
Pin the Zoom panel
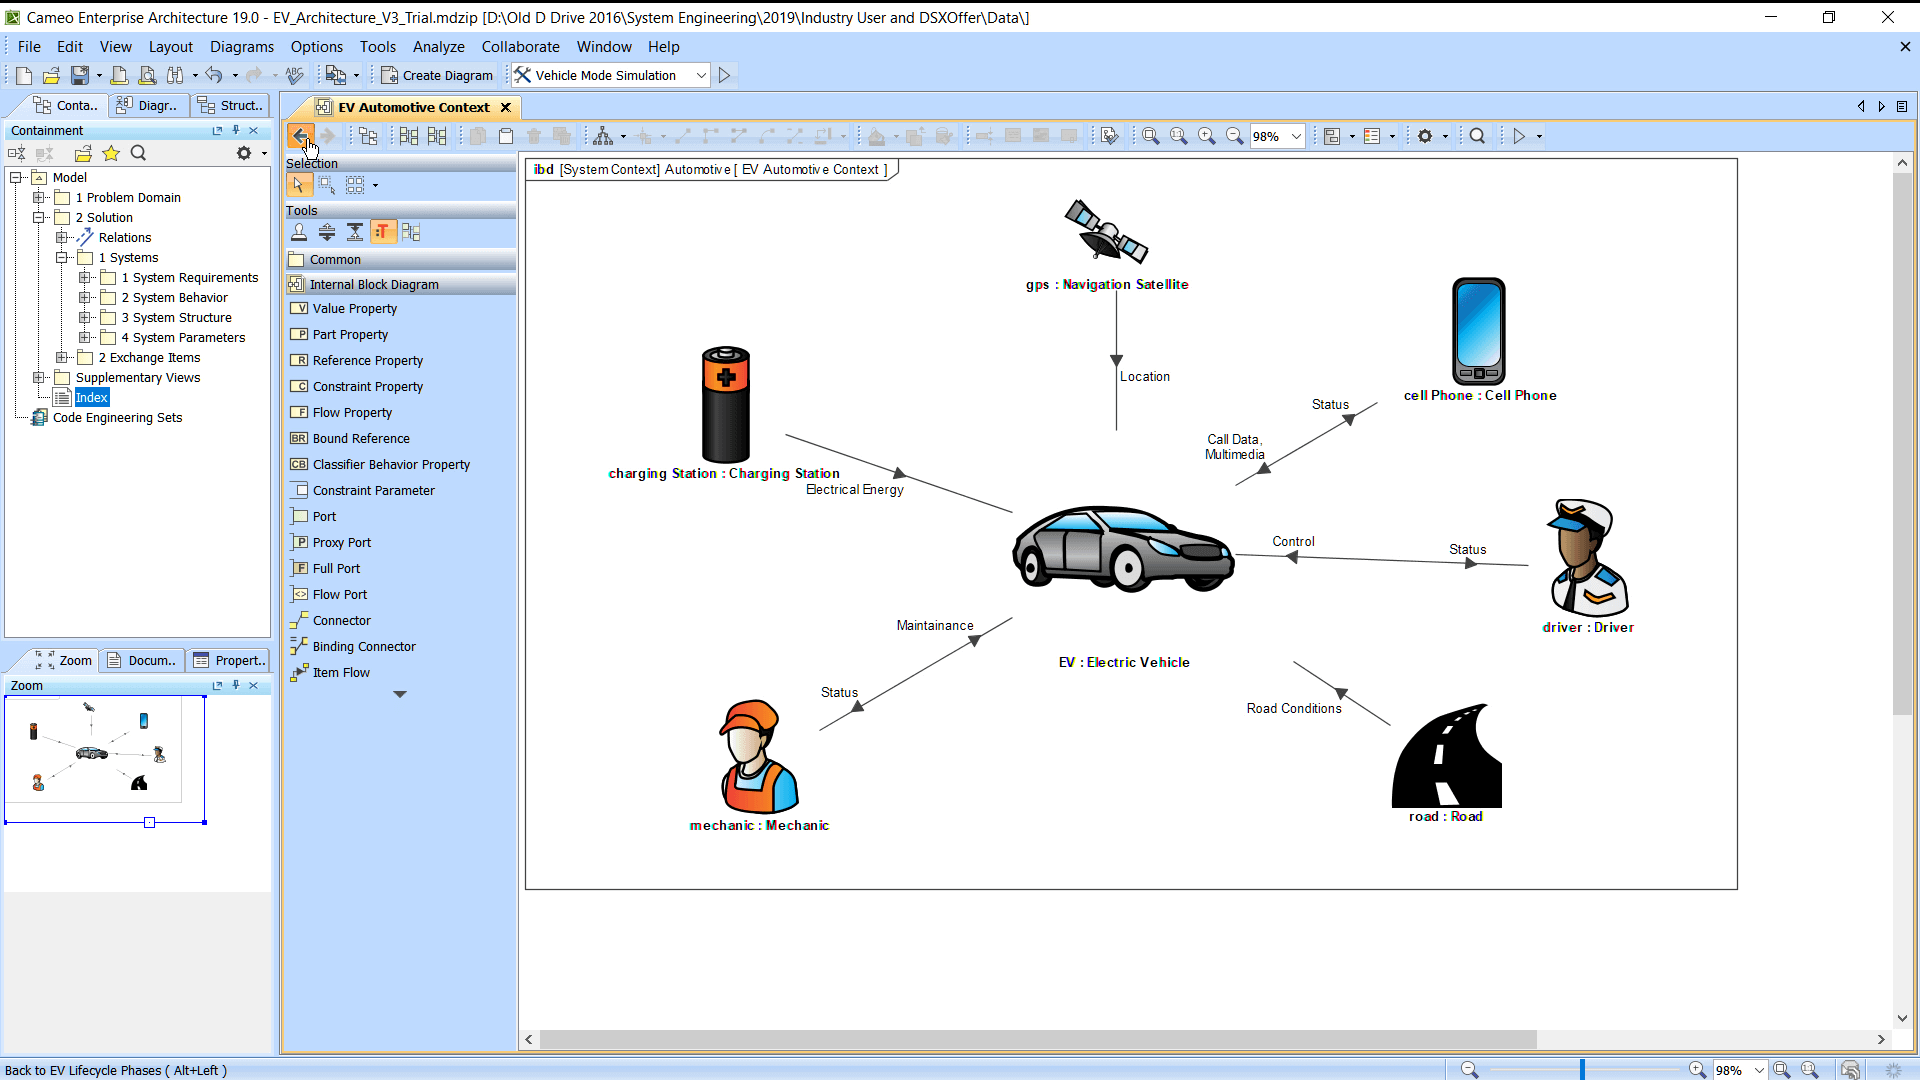236,685
